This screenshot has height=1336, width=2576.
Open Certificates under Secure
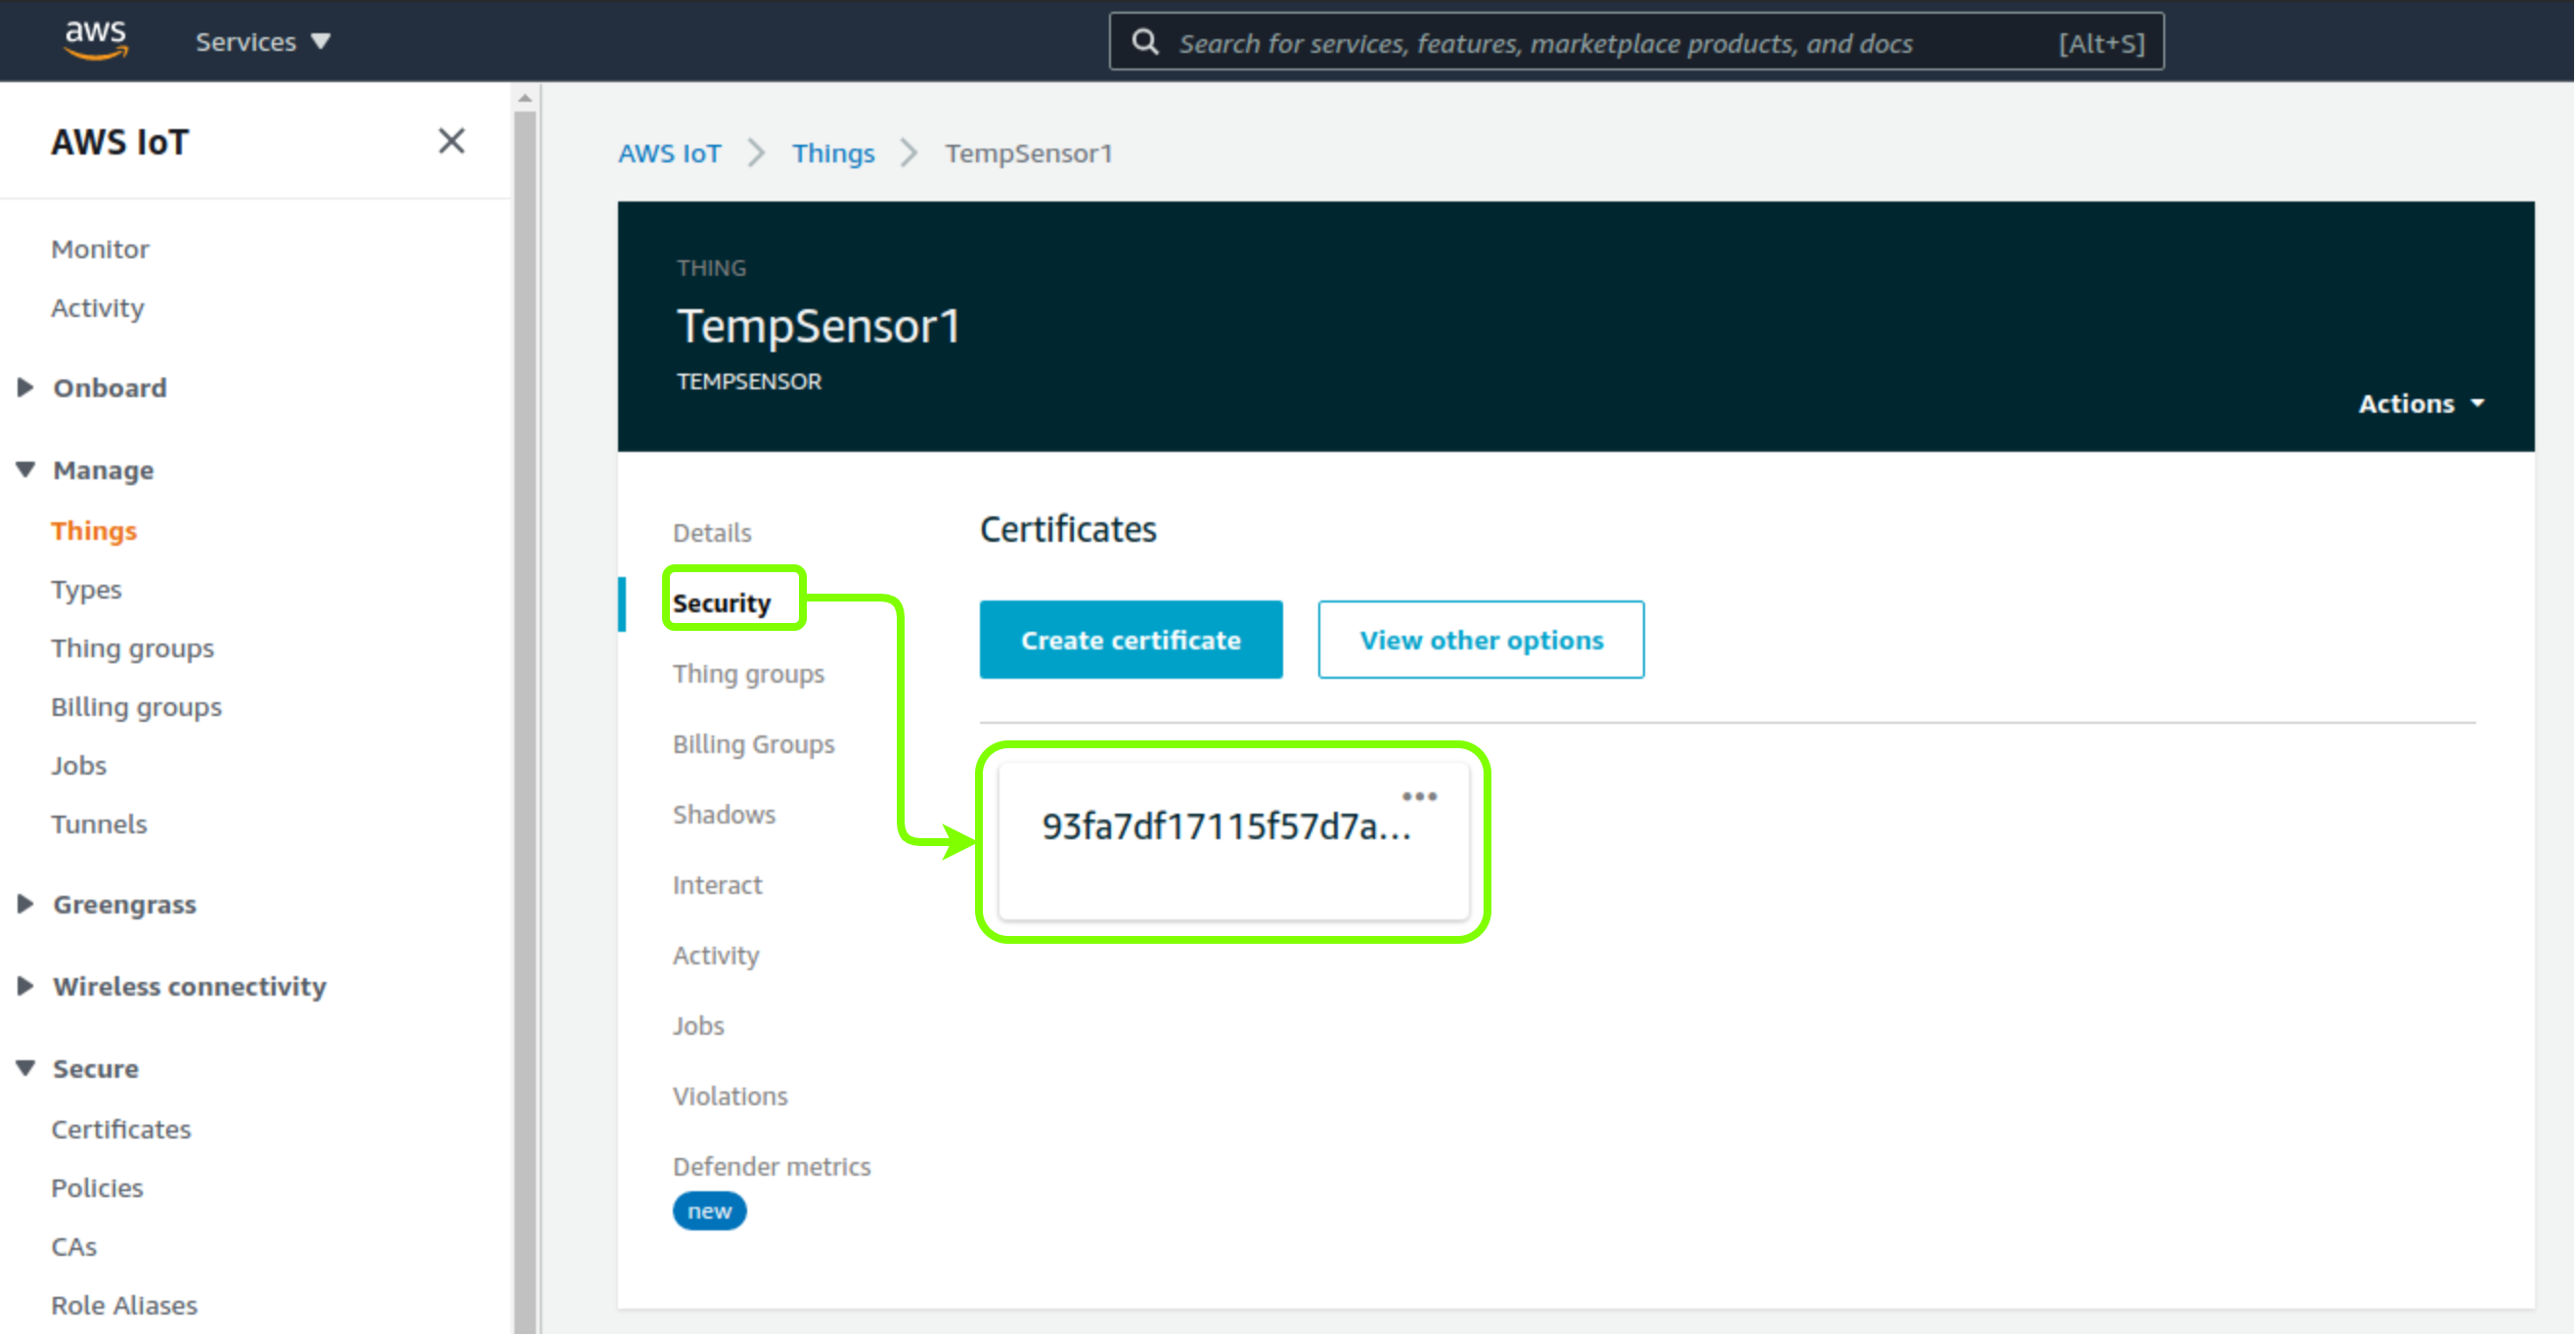(x=121, y=1129)
